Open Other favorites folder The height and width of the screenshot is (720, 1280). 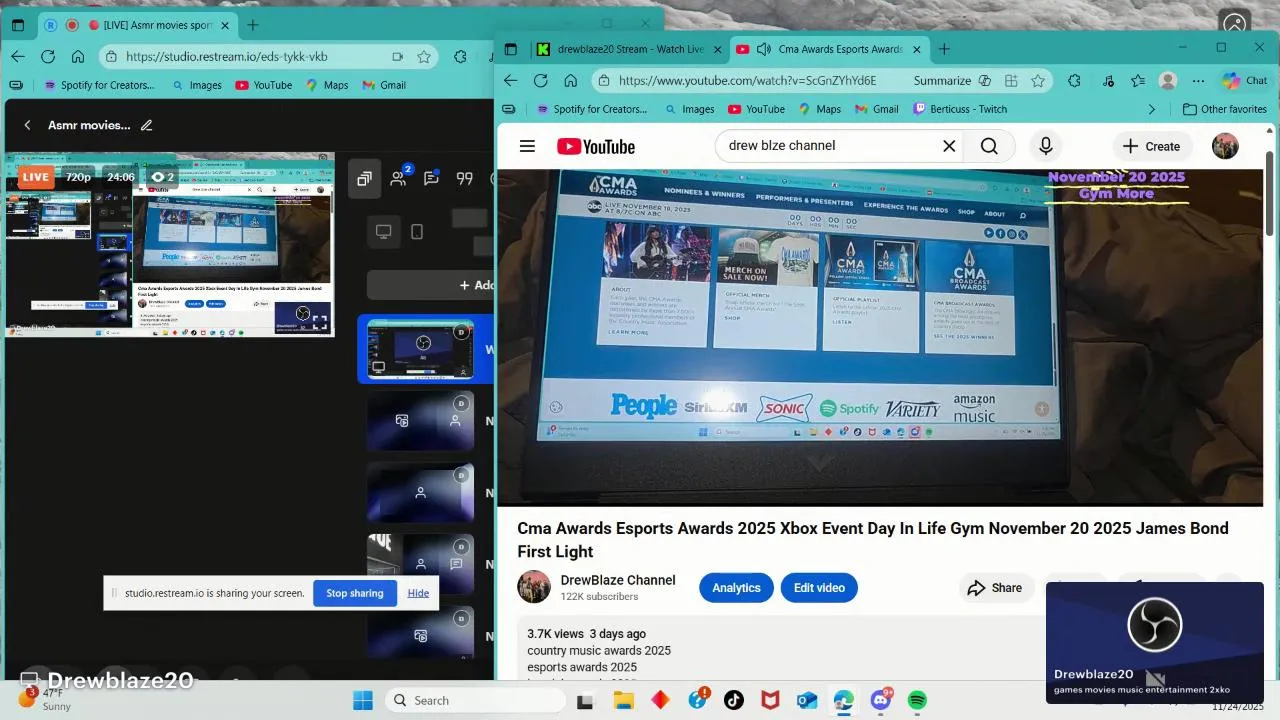(1224, 109)
